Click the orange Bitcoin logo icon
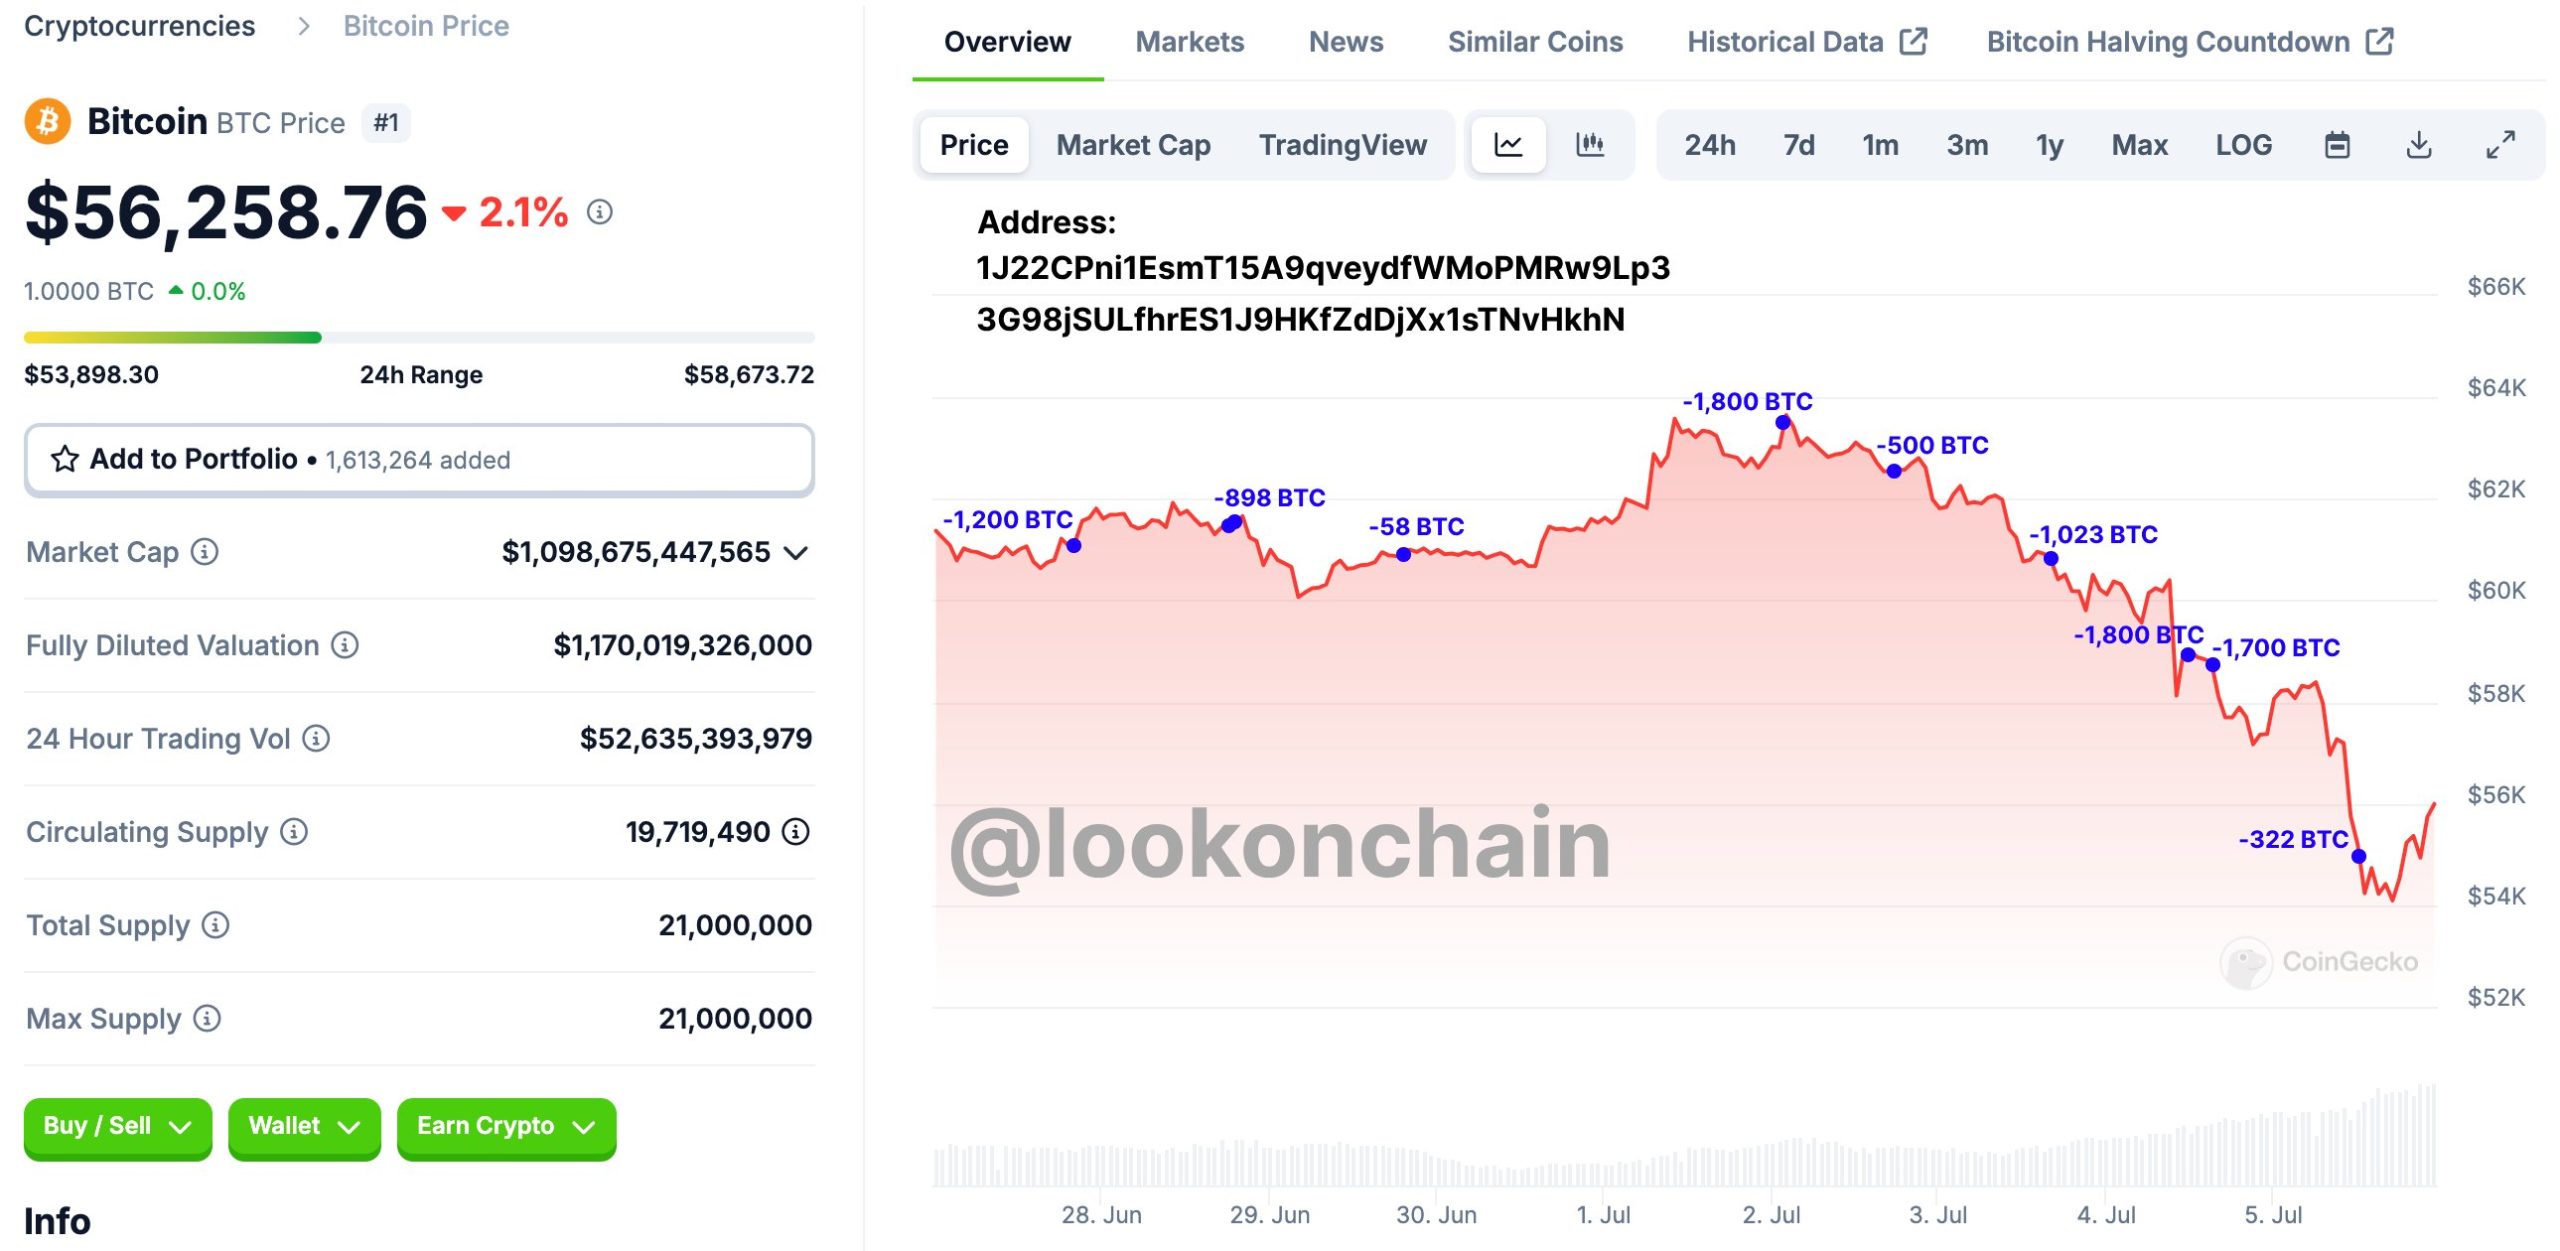This screenshot has width=2560, height=1251. click(47, 122)
